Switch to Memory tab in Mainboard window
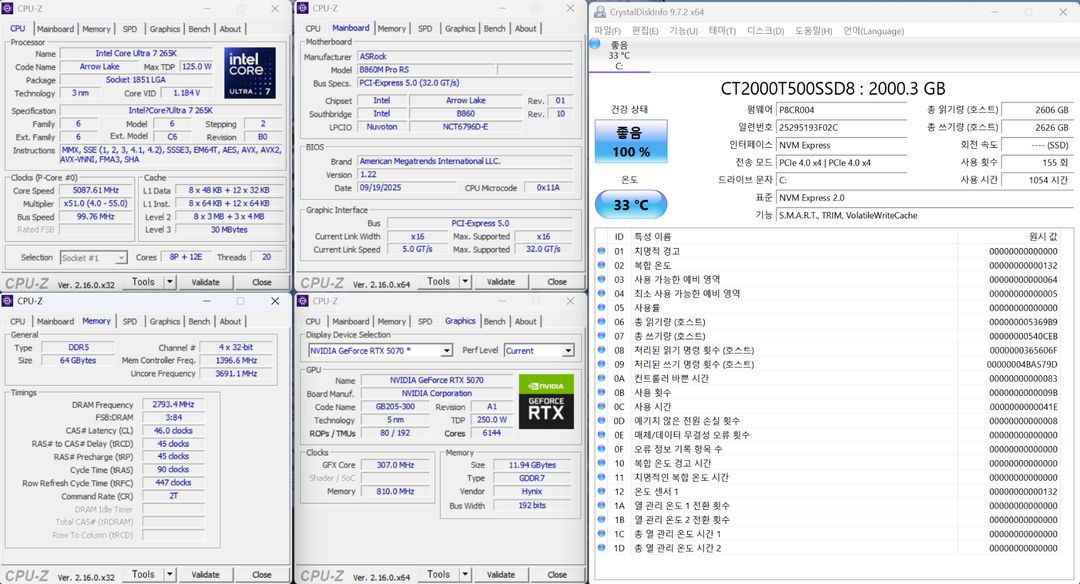This screenshot has width=1080, height=584. coord(391,29)
